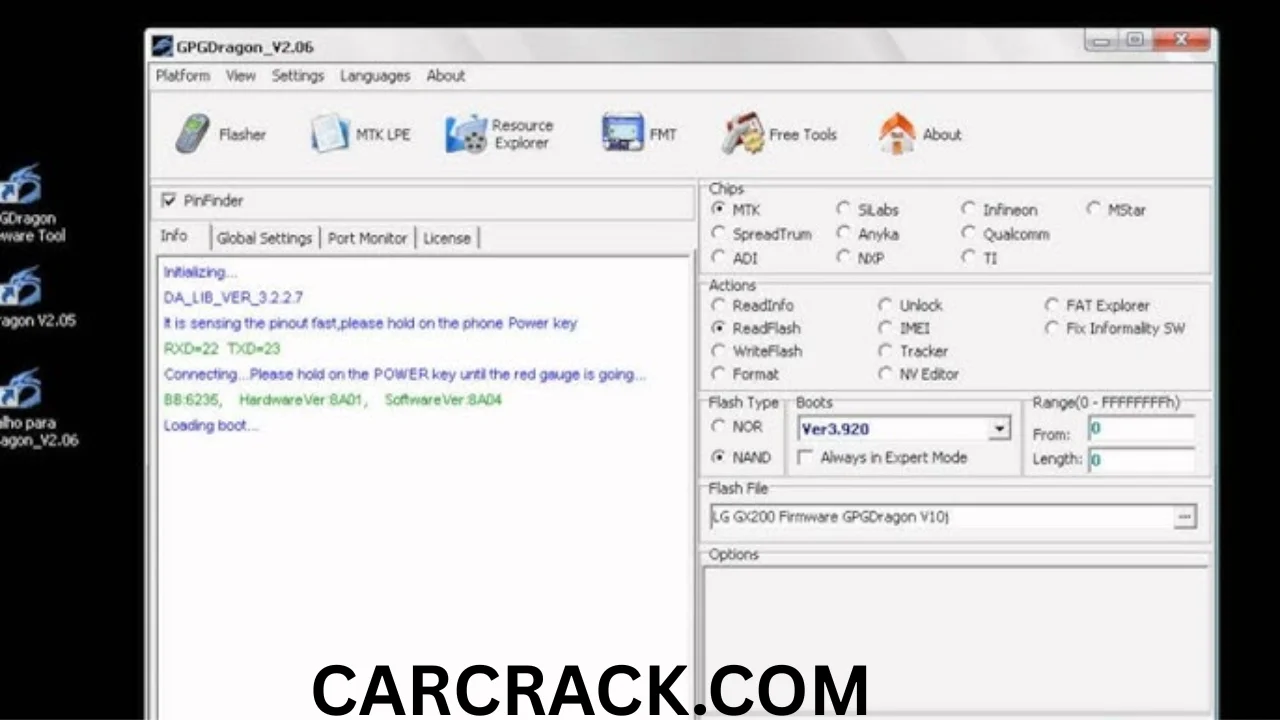Click the Options panel text area

click(x=955, y=642)
